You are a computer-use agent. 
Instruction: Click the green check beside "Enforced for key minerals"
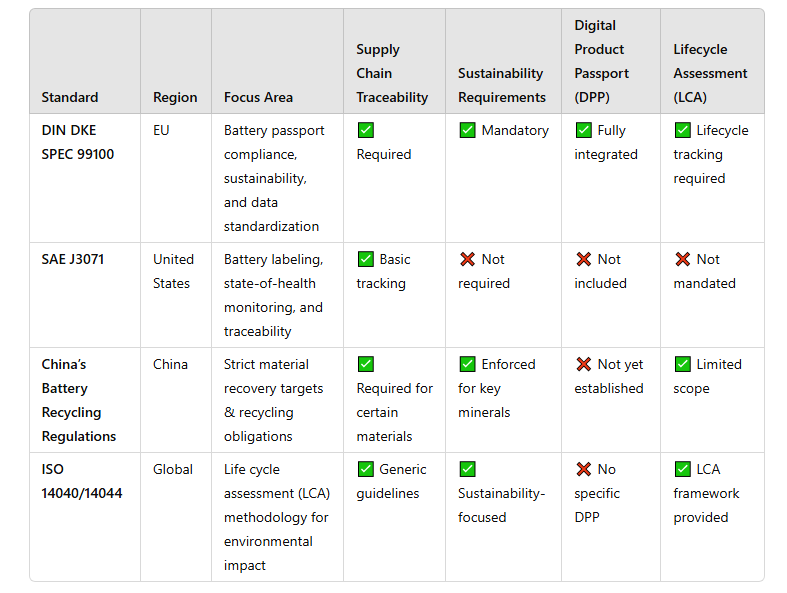pyautogui.click(x=467, y=364)
